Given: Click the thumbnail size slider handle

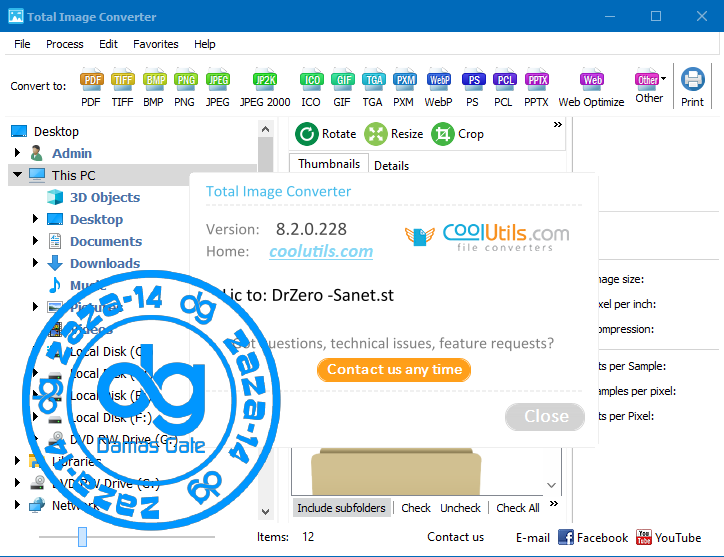Looking at the screenshot, I should click(82, 537).
